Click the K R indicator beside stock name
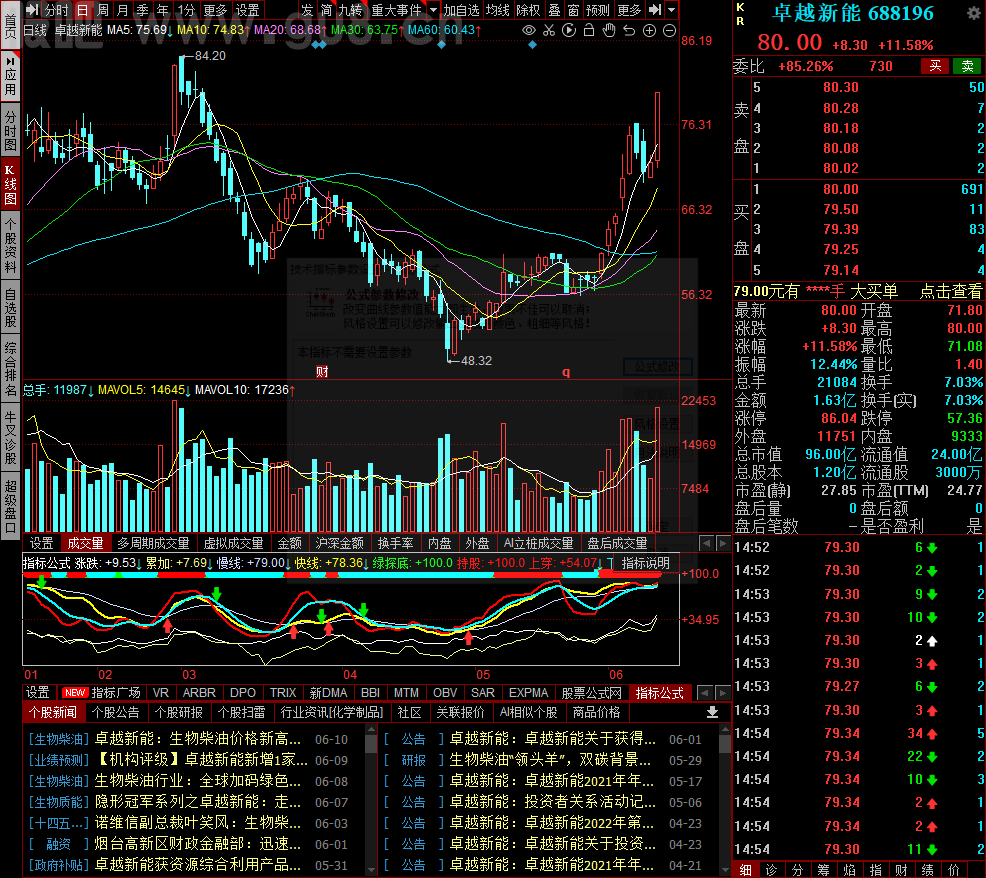The height and width of the screenshot is (878, 986). pos(741,14)
